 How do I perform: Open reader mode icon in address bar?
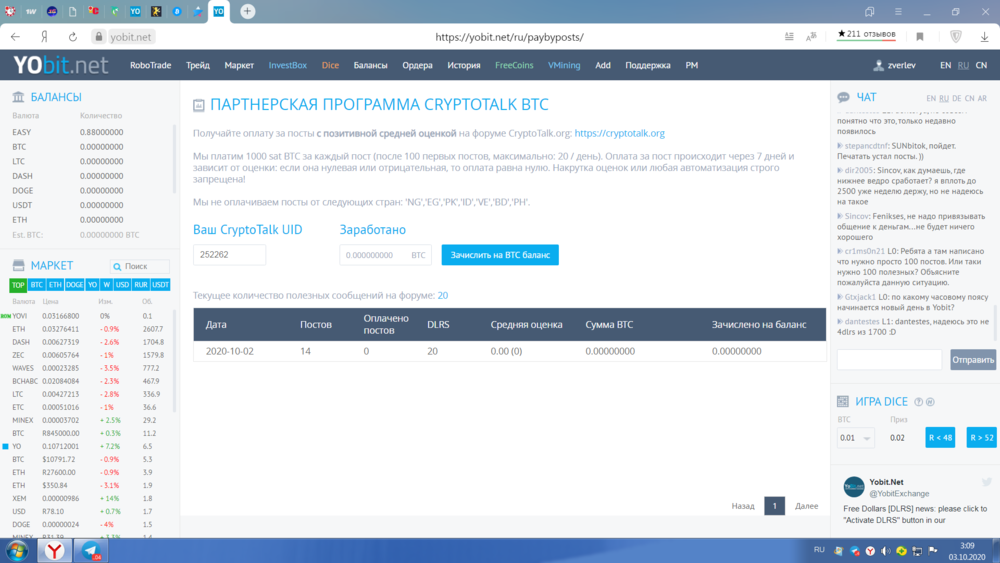789,37
